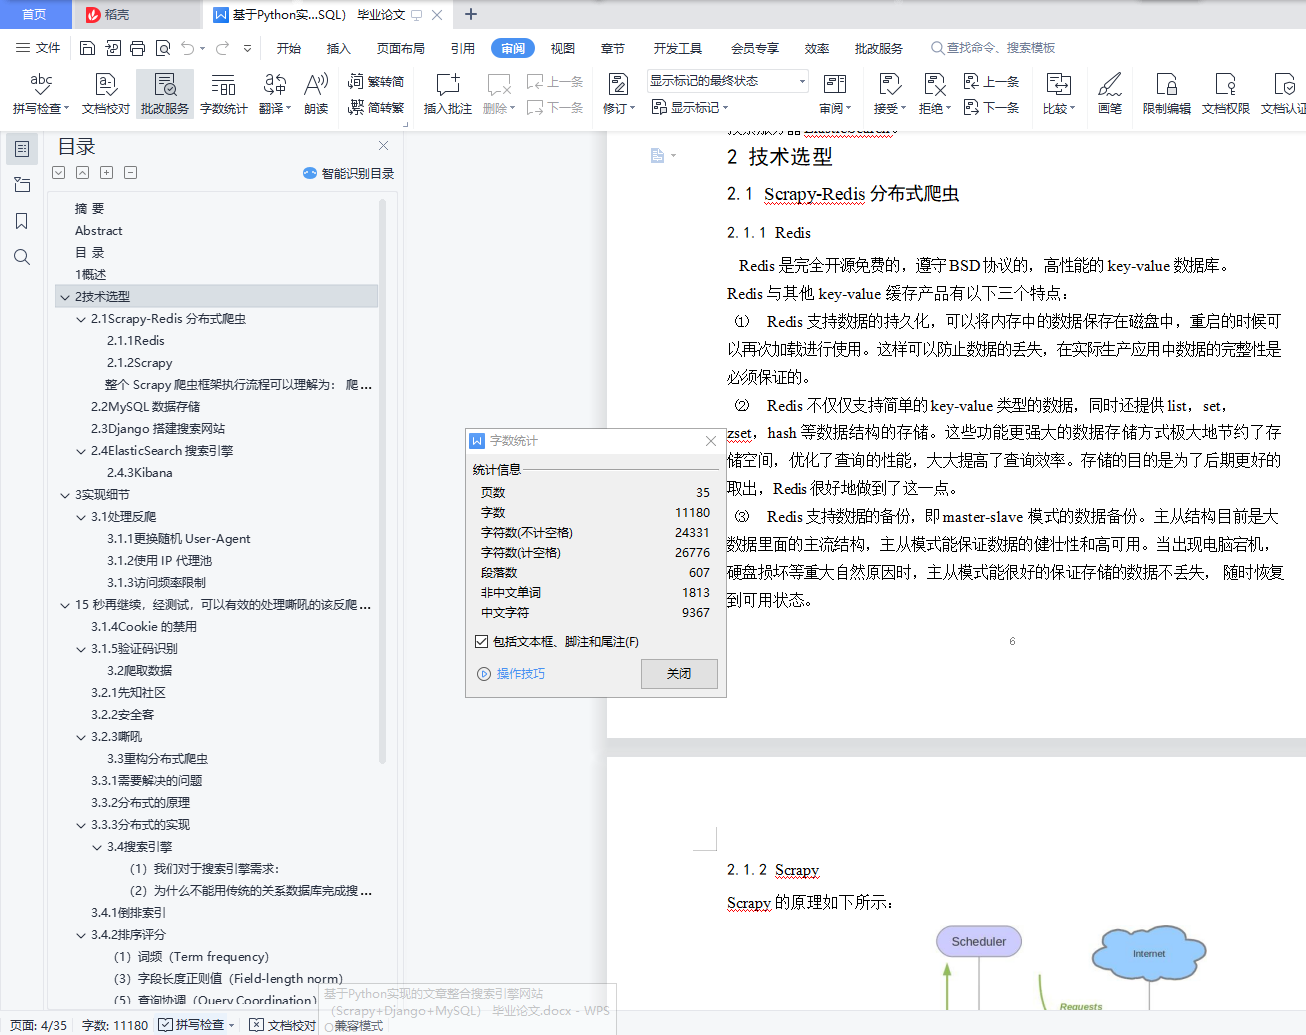Open the search magnifier icon in the left sidebar
Screen dimensions: 1306x1035
click(21, 257)
